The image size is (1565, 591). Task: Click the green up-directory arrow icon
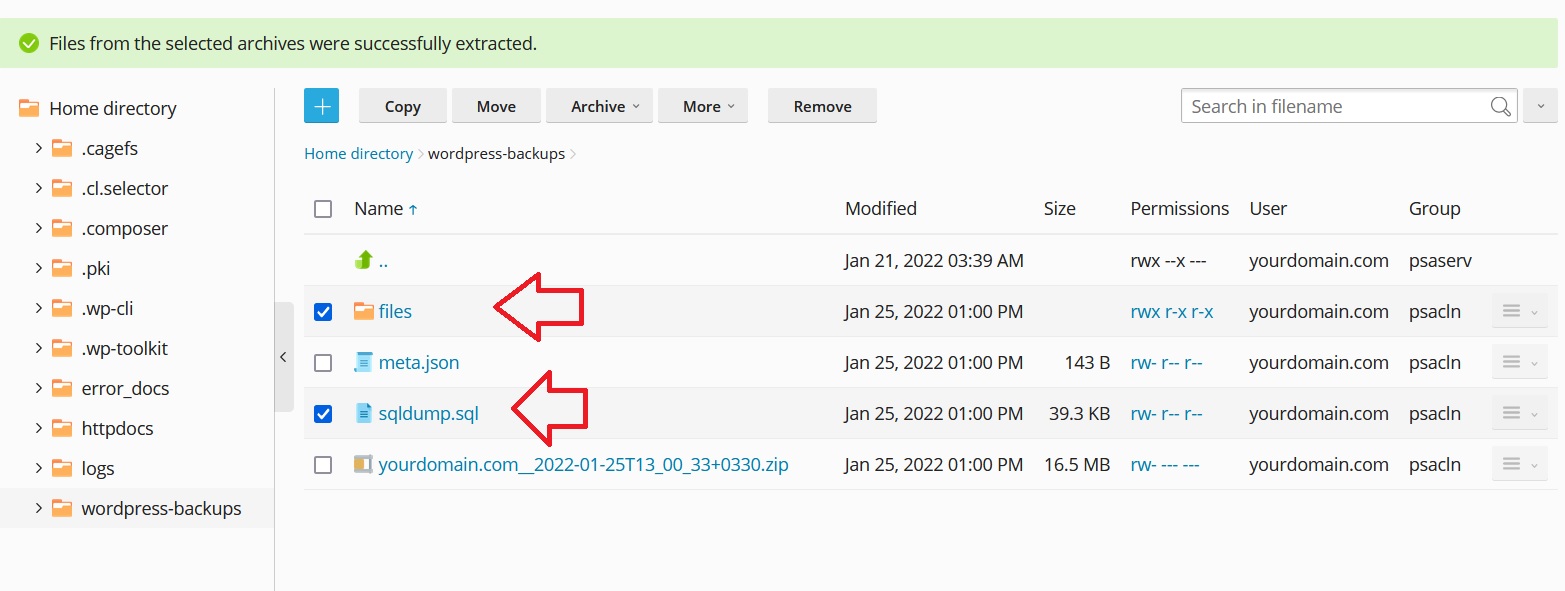coord(364,261)
